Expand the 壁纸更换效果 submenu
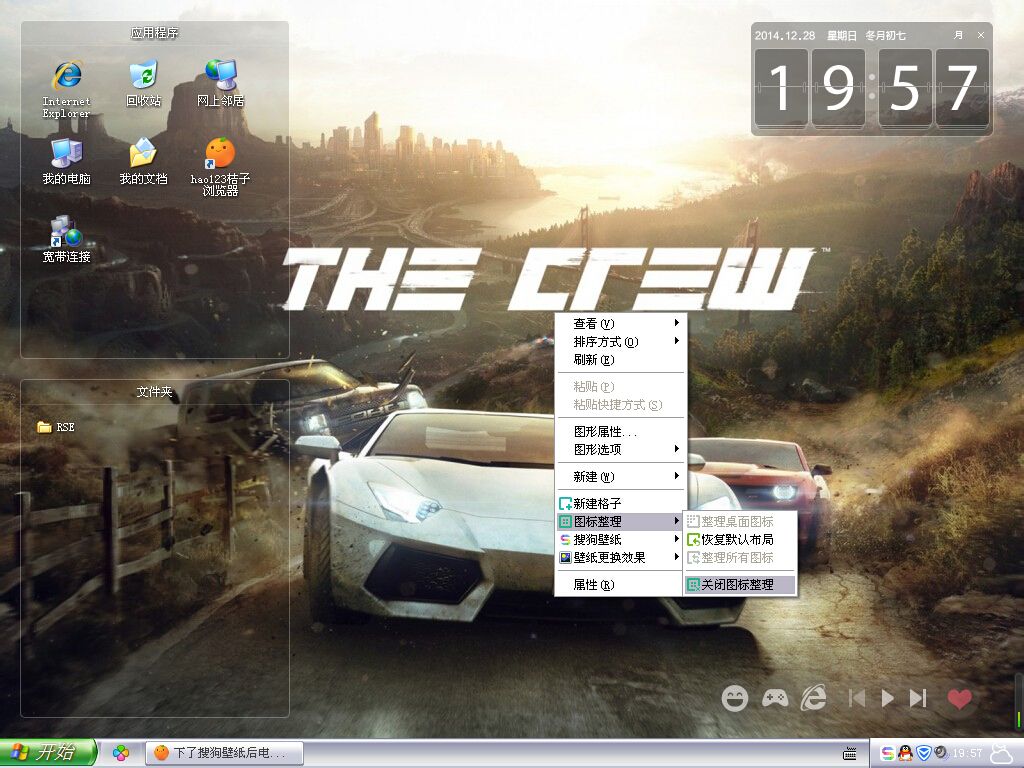This screenshot has height=768, width=1024. [620, 558]
